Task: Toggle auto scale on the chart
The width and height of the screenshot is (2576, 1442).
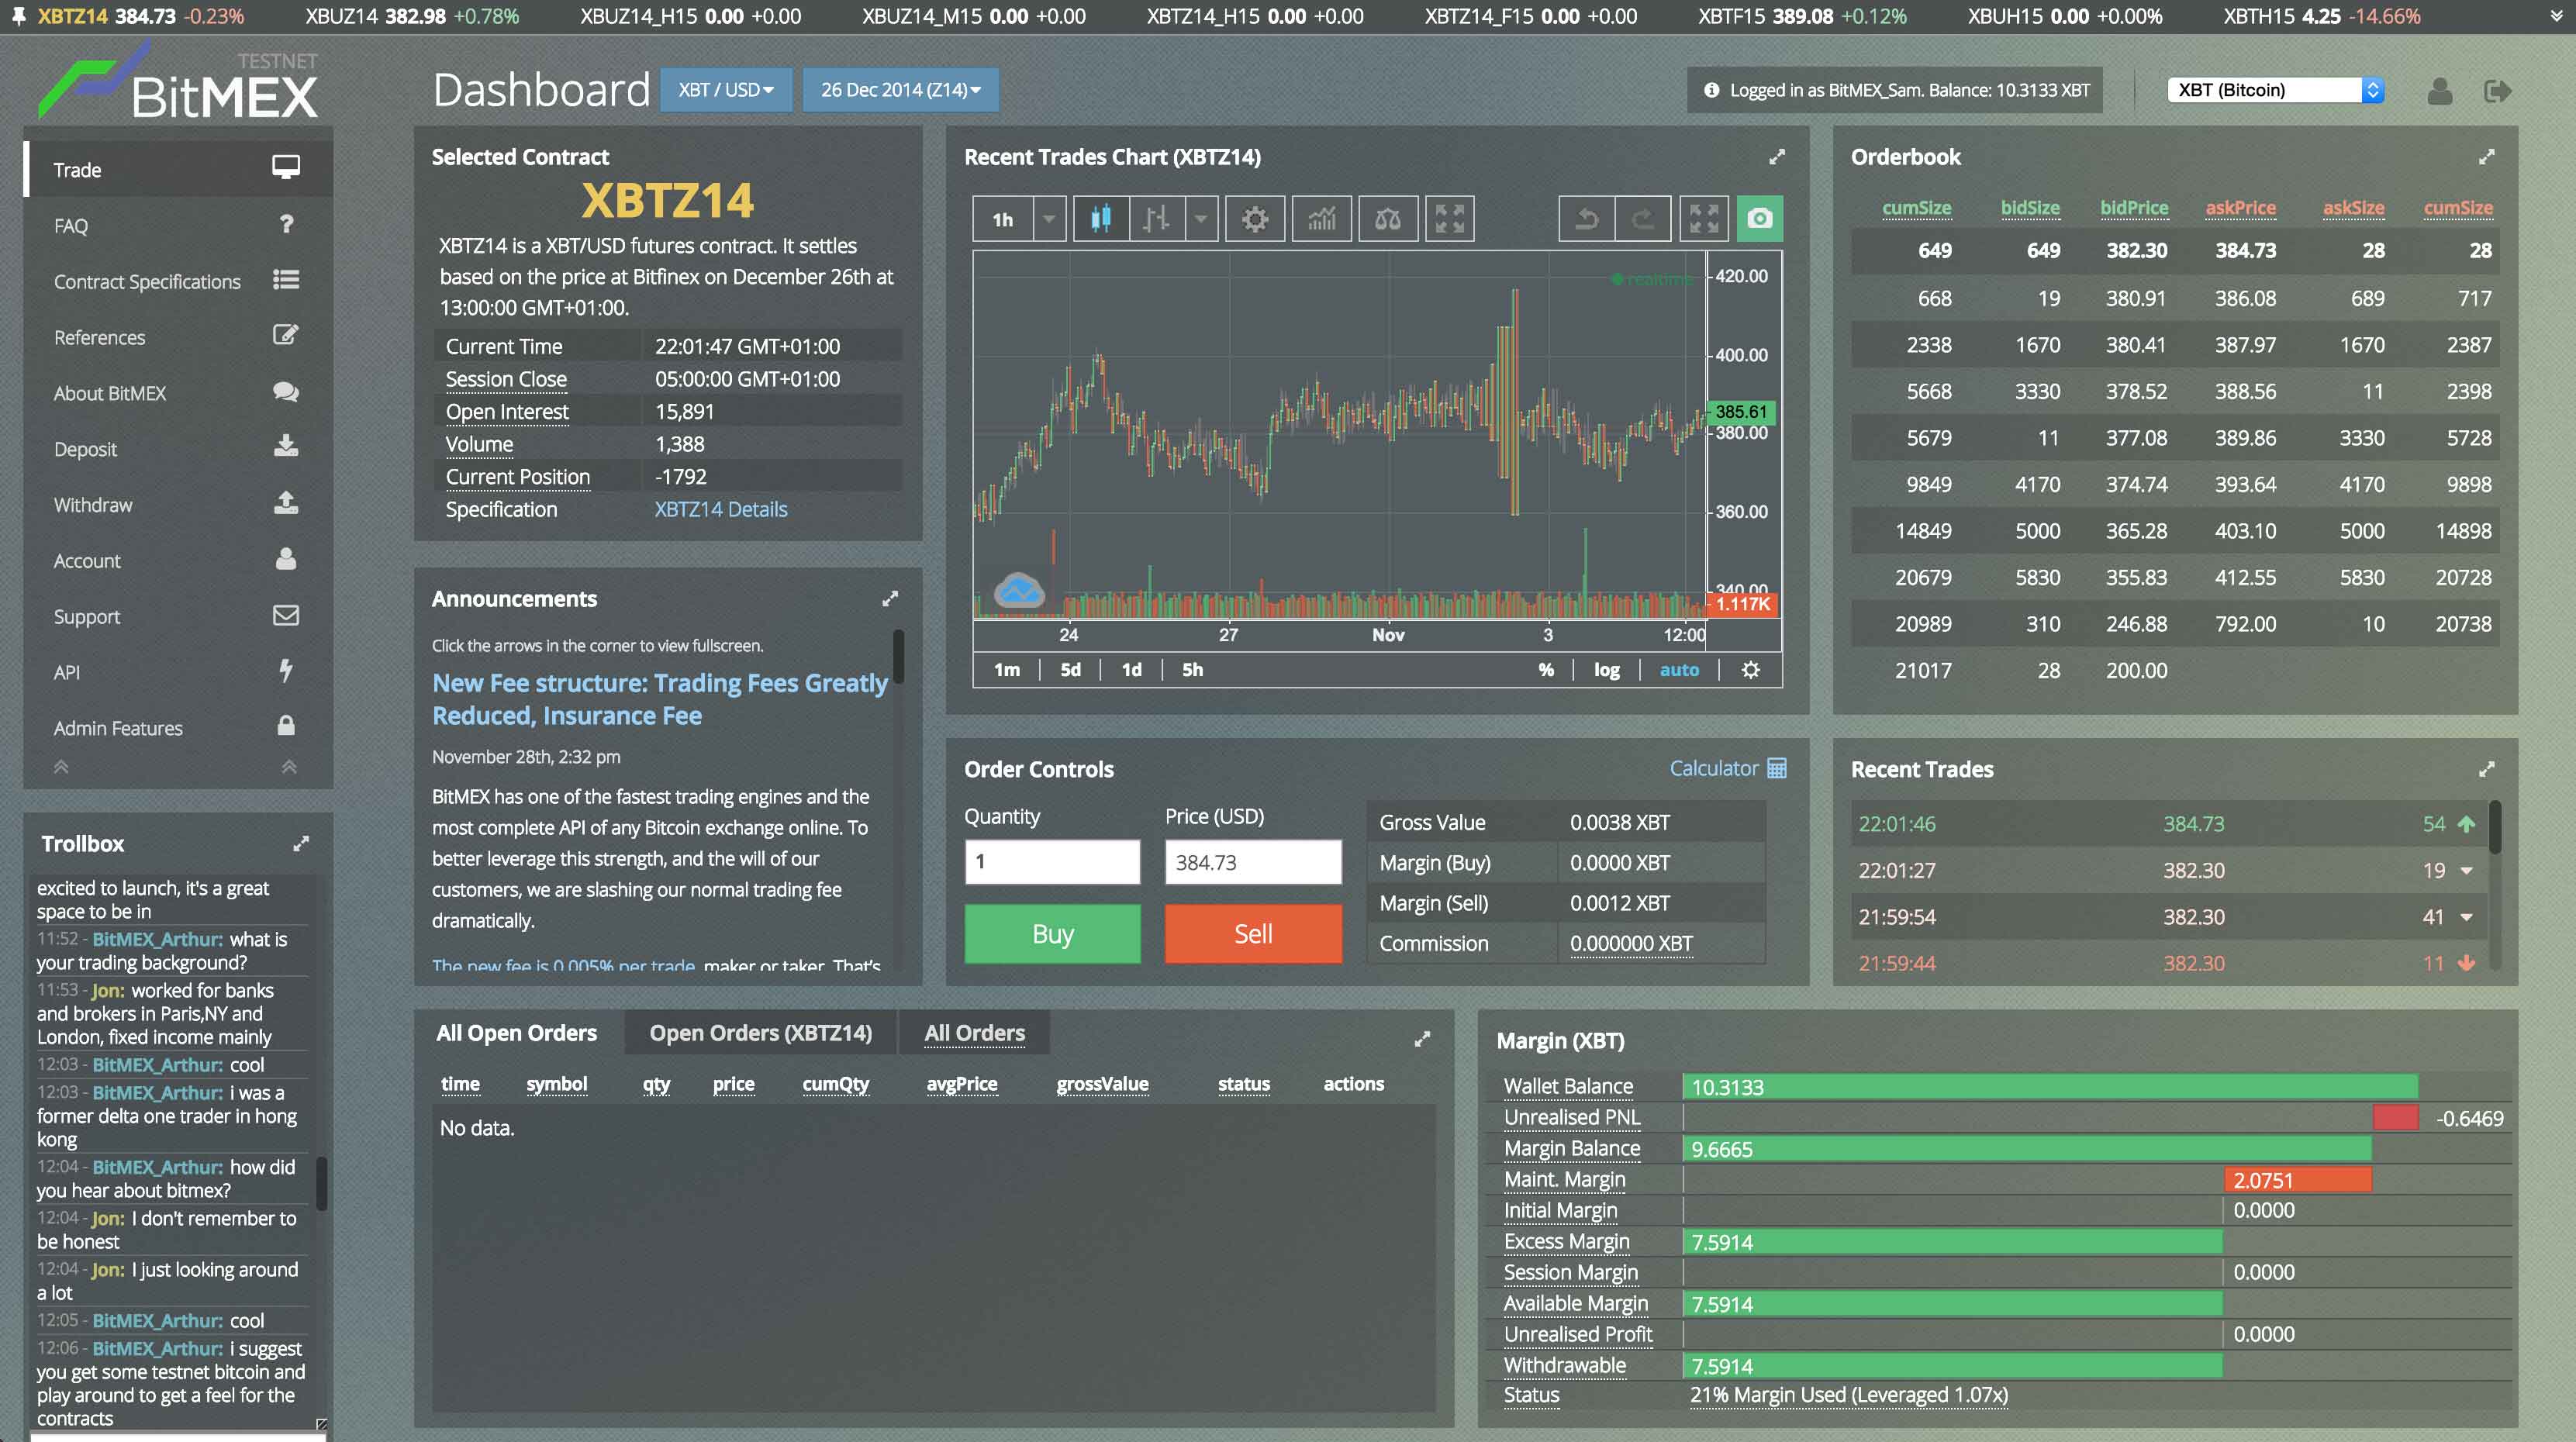Action: (1679, 670)
